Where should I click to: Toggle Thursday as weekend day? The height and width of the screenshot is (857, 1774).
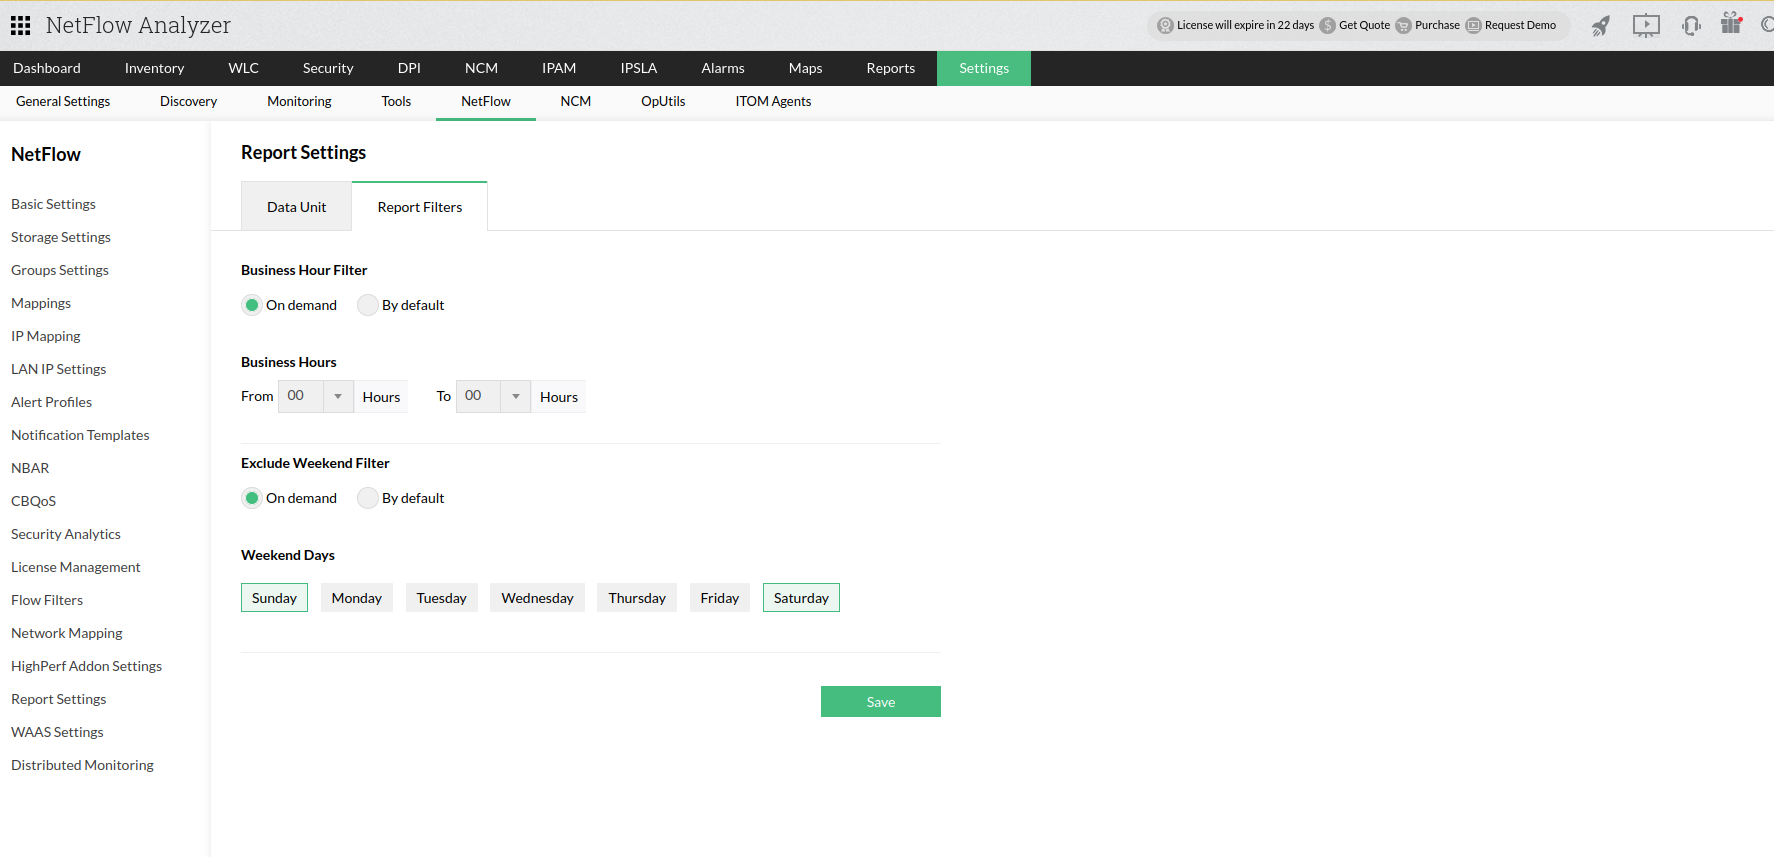[637, 598]
